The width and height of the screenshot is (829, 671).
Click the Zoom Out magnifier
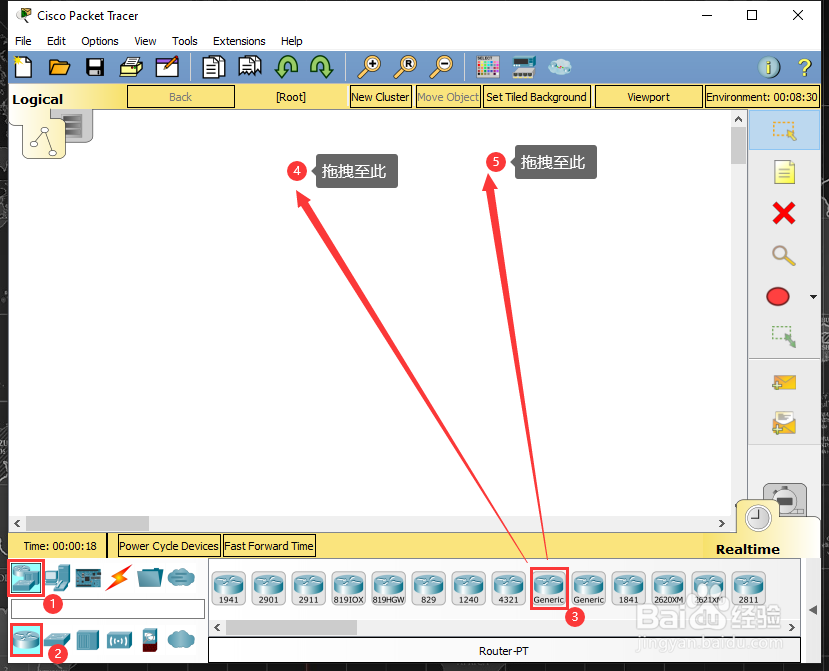pos(441,67)
